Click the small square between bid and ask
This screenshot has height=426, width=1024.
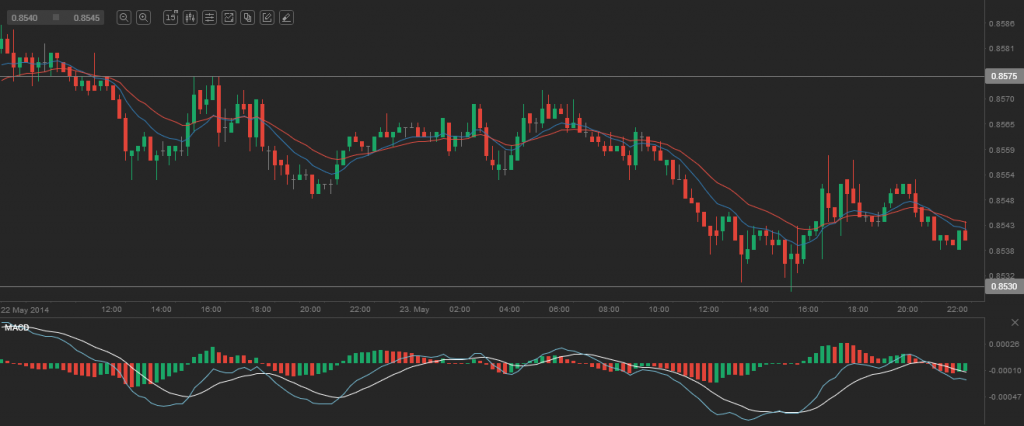point(55,18)
